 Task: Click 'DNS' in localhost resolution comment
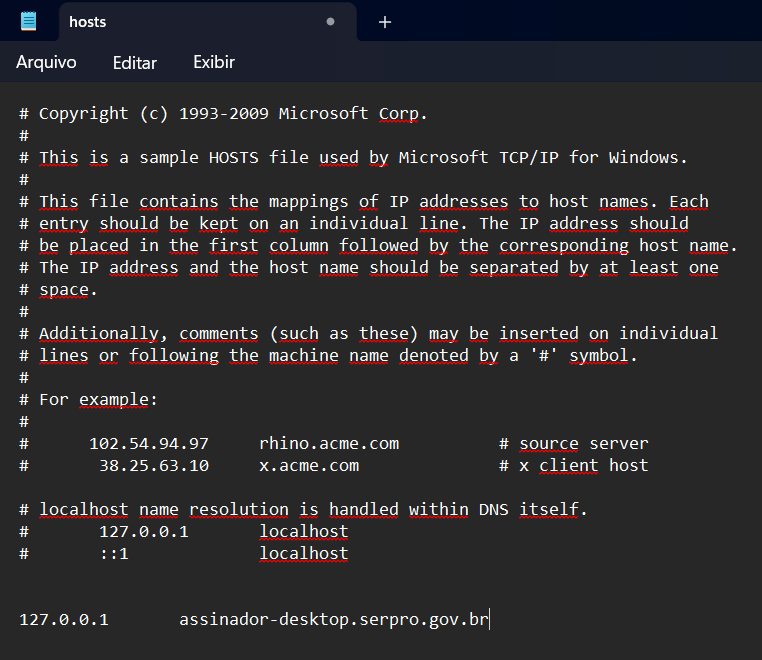tap(494, 510)
